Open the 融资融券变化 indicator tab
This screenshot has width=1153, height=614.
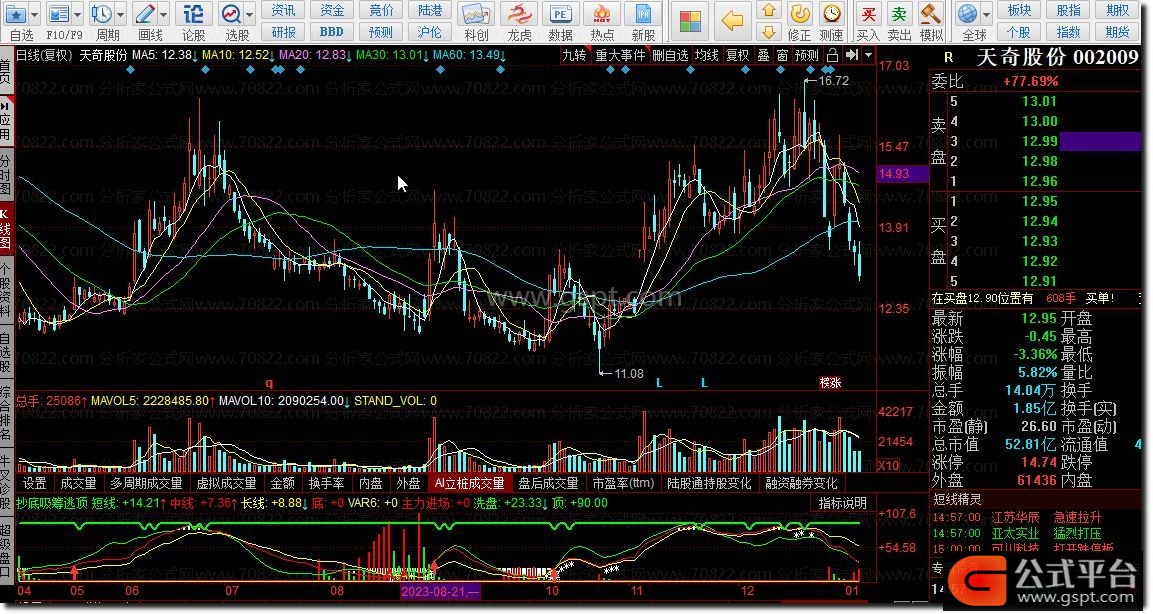[802, 483]
